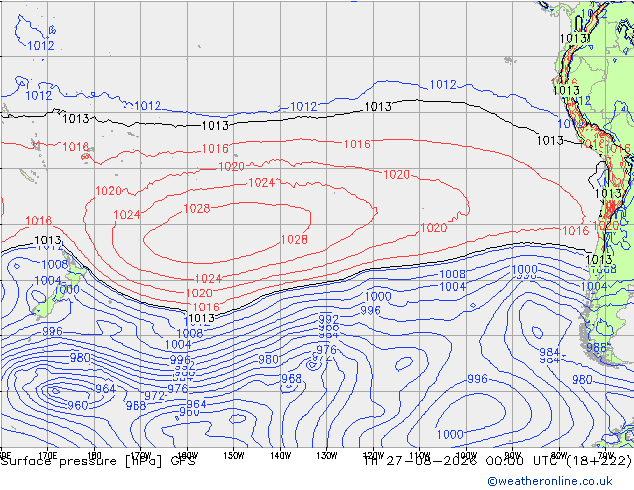This screenshot has width=634, height=490.
Task: Click the '1012' label next to the top-left island
Action: coord(41,46)
